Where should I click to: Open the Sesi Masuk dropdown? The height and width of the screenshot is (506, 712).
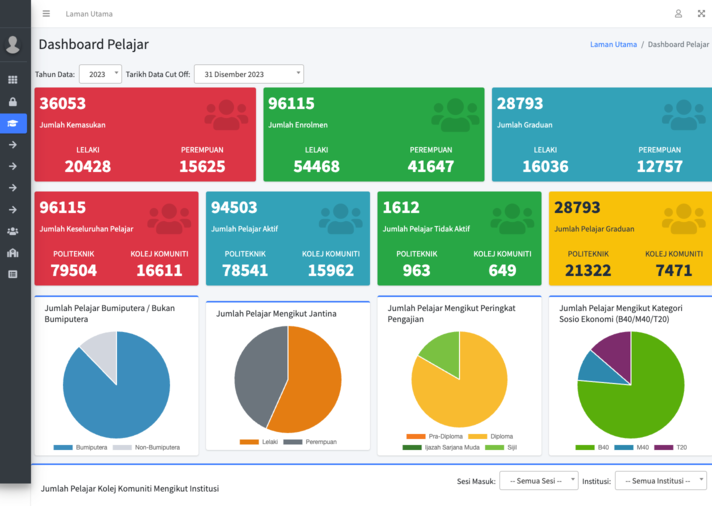[538, 481]
